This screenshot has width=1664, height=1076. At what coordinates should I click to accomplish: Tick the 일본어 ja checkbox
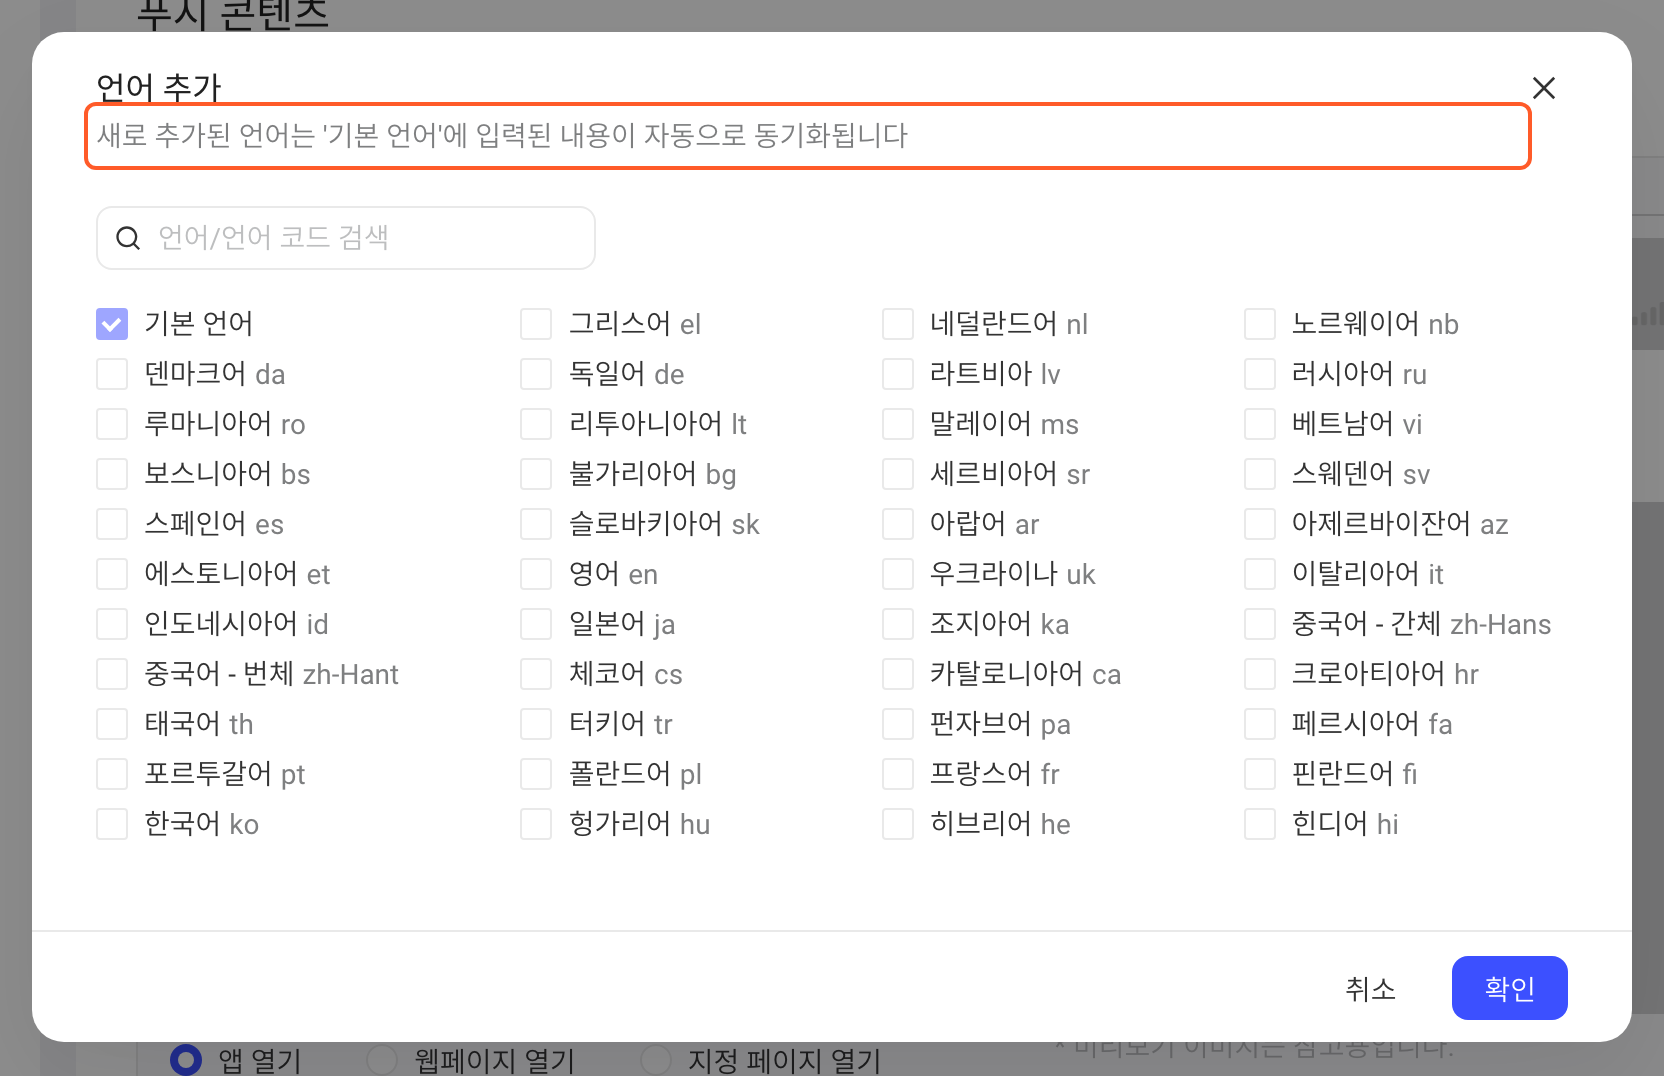coord(536,624)
